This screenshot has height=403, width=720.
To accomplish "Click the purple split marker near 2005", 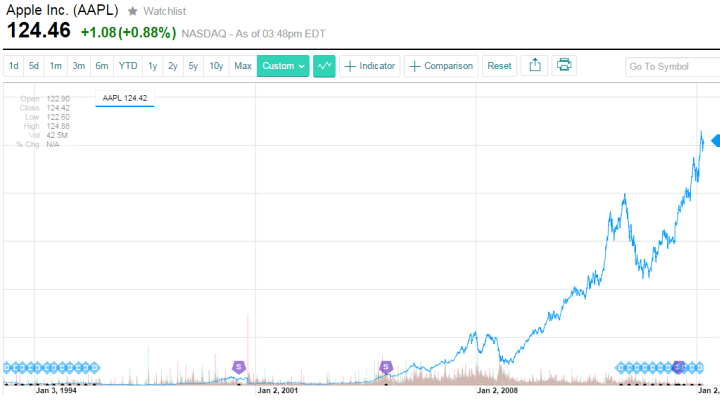I will (386, 367).
